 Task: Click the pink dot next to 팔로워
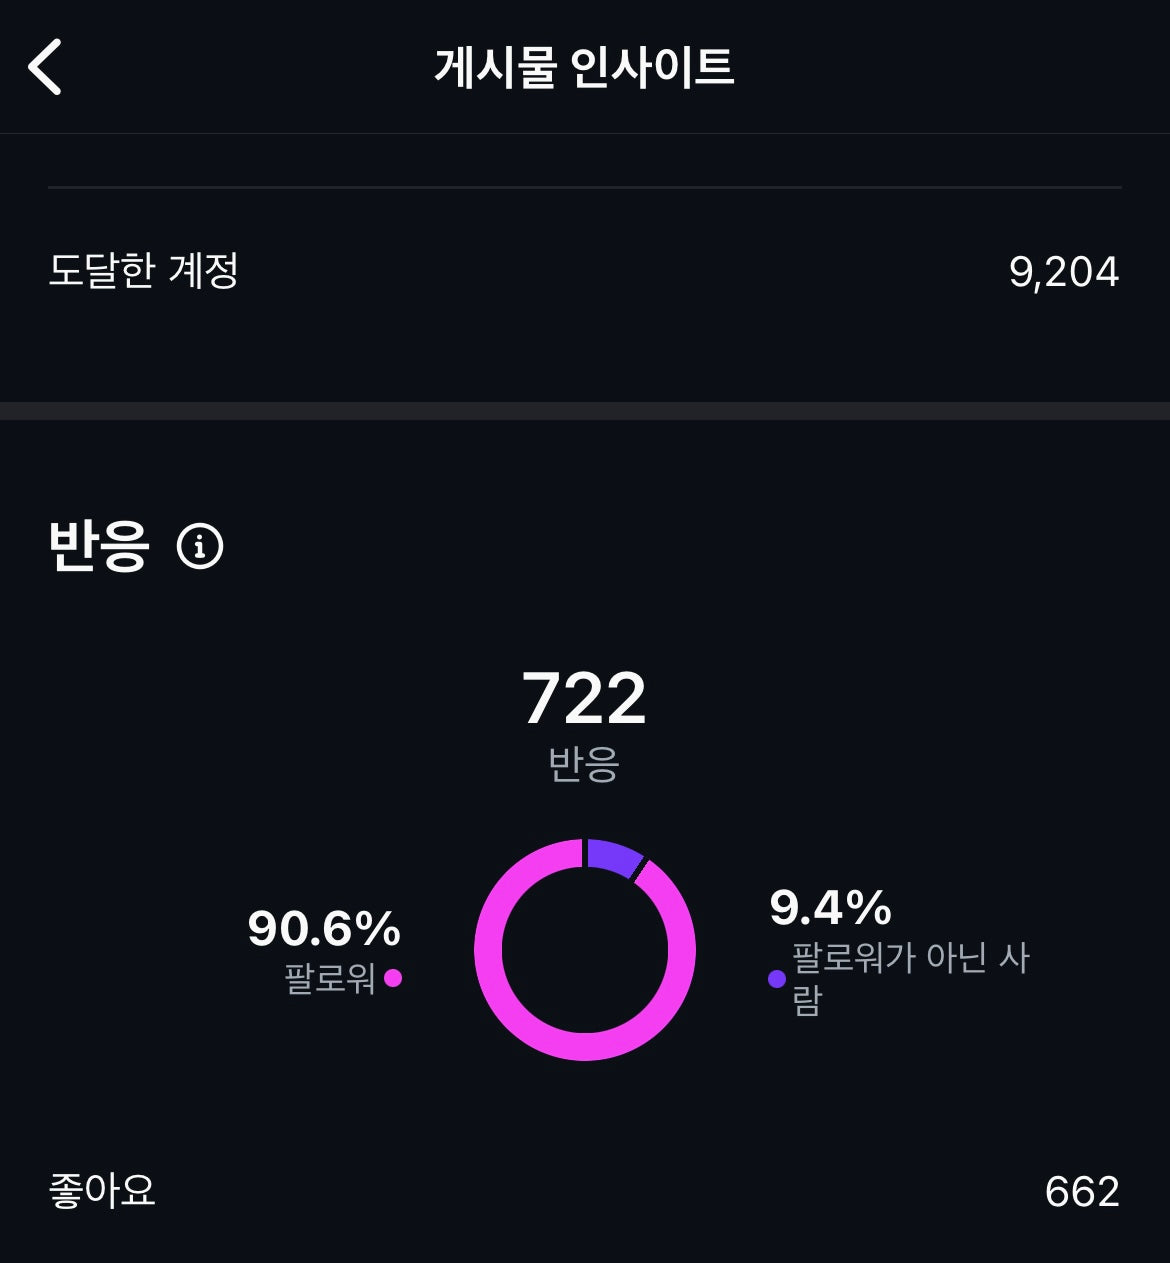coord(393,978)
